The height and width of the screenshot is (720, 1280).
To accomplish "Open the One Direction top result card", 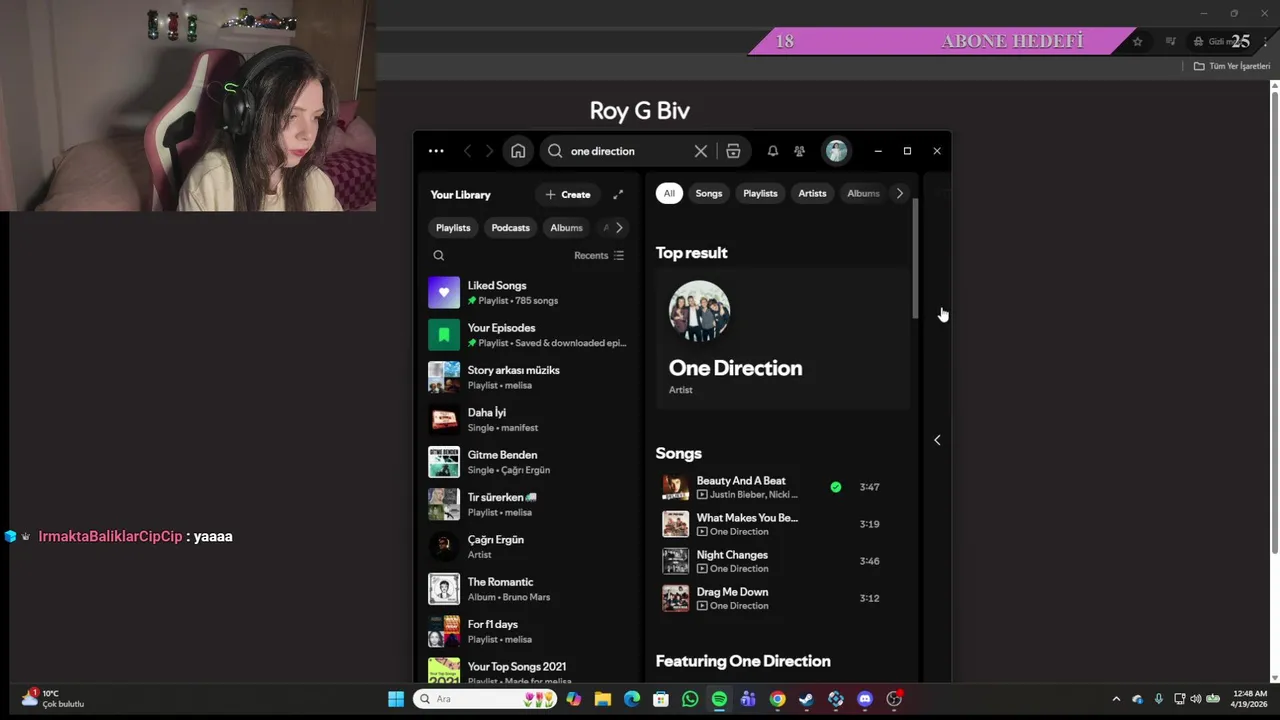I will (783, 338).
